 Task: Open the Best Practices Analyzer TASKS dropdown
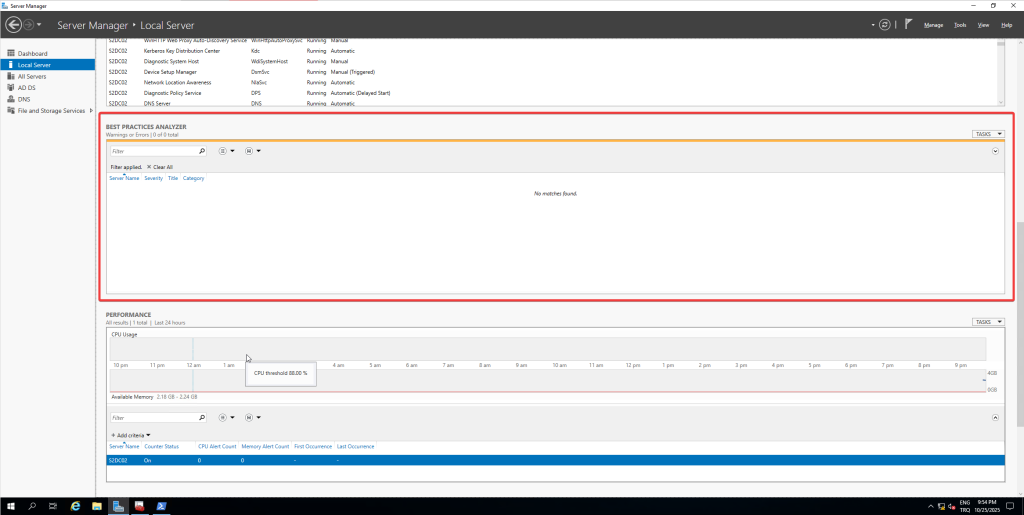click(986, 133)
